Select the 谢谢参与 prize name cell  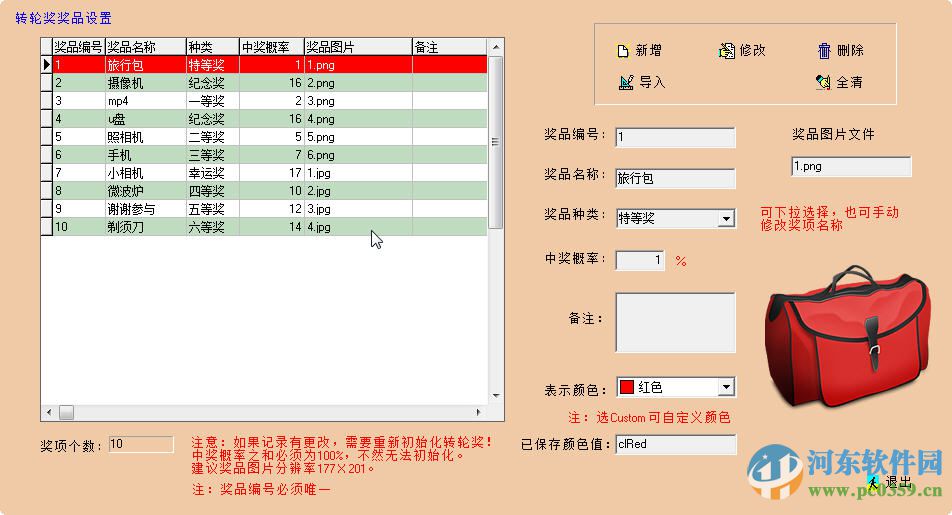tap(146, 209)
